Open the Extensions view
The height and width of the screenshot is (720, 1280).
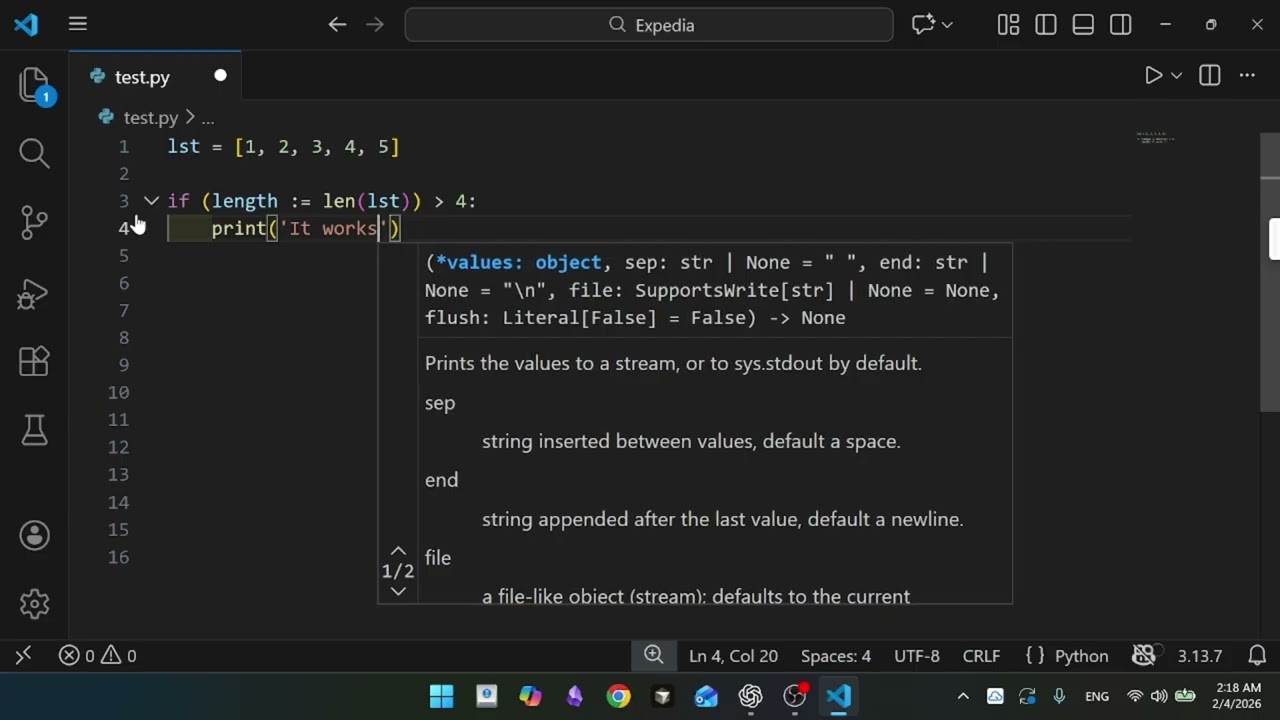pos(34,361)
